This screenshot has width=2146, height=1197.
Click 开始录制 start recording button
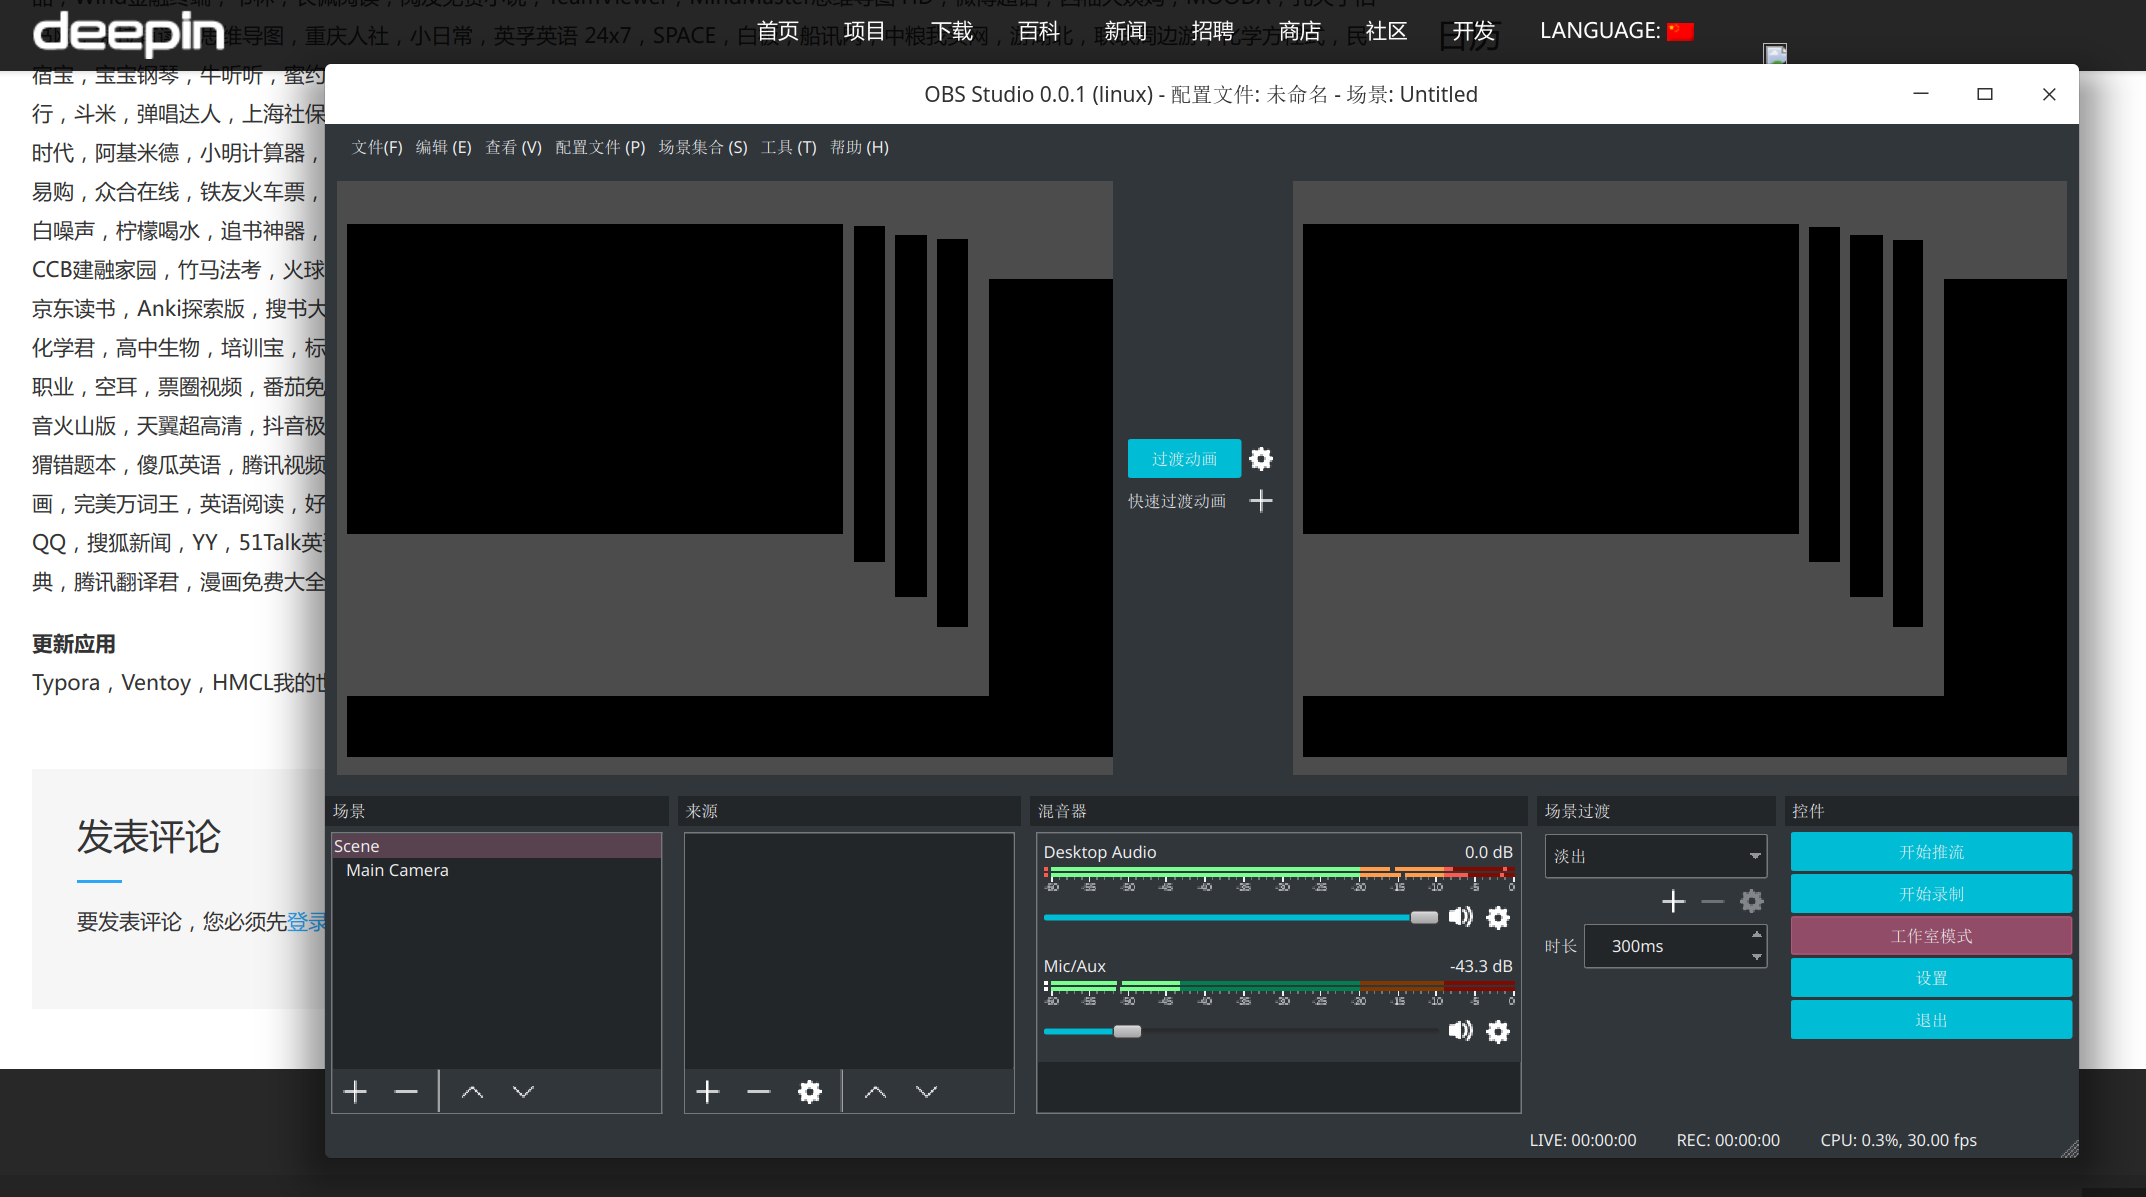click(x=1931, y=894)
